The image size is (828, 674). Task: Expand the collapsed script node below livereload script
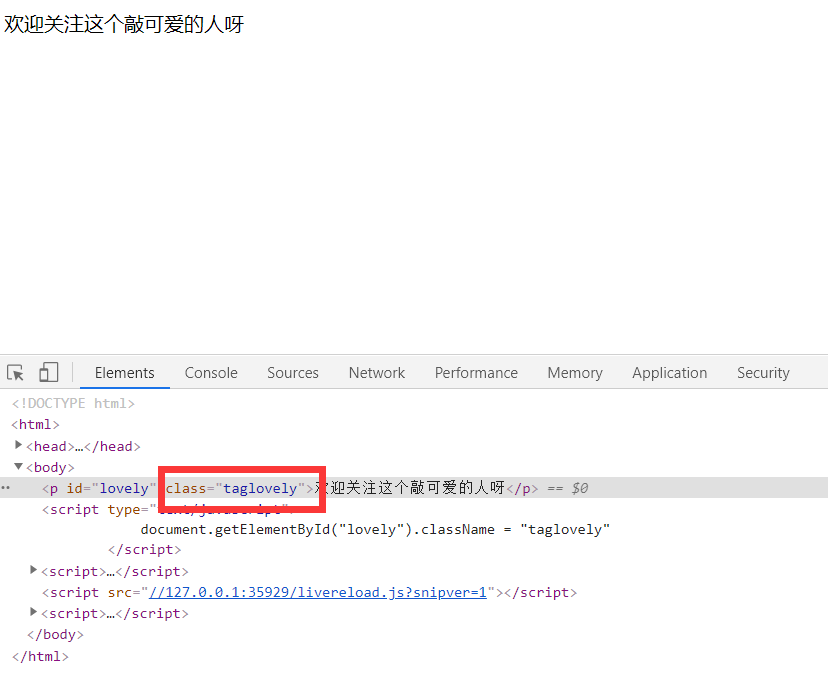tap(33, 612)
